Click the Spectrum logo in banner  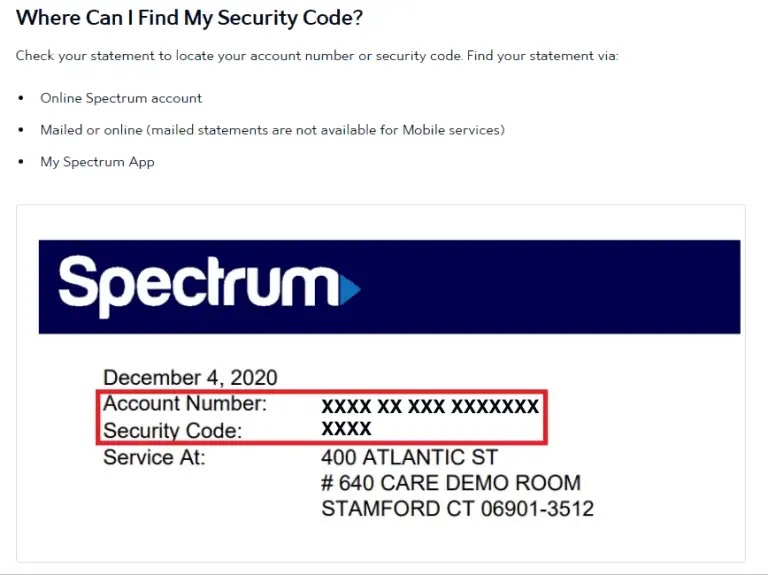tap(209, 287)
